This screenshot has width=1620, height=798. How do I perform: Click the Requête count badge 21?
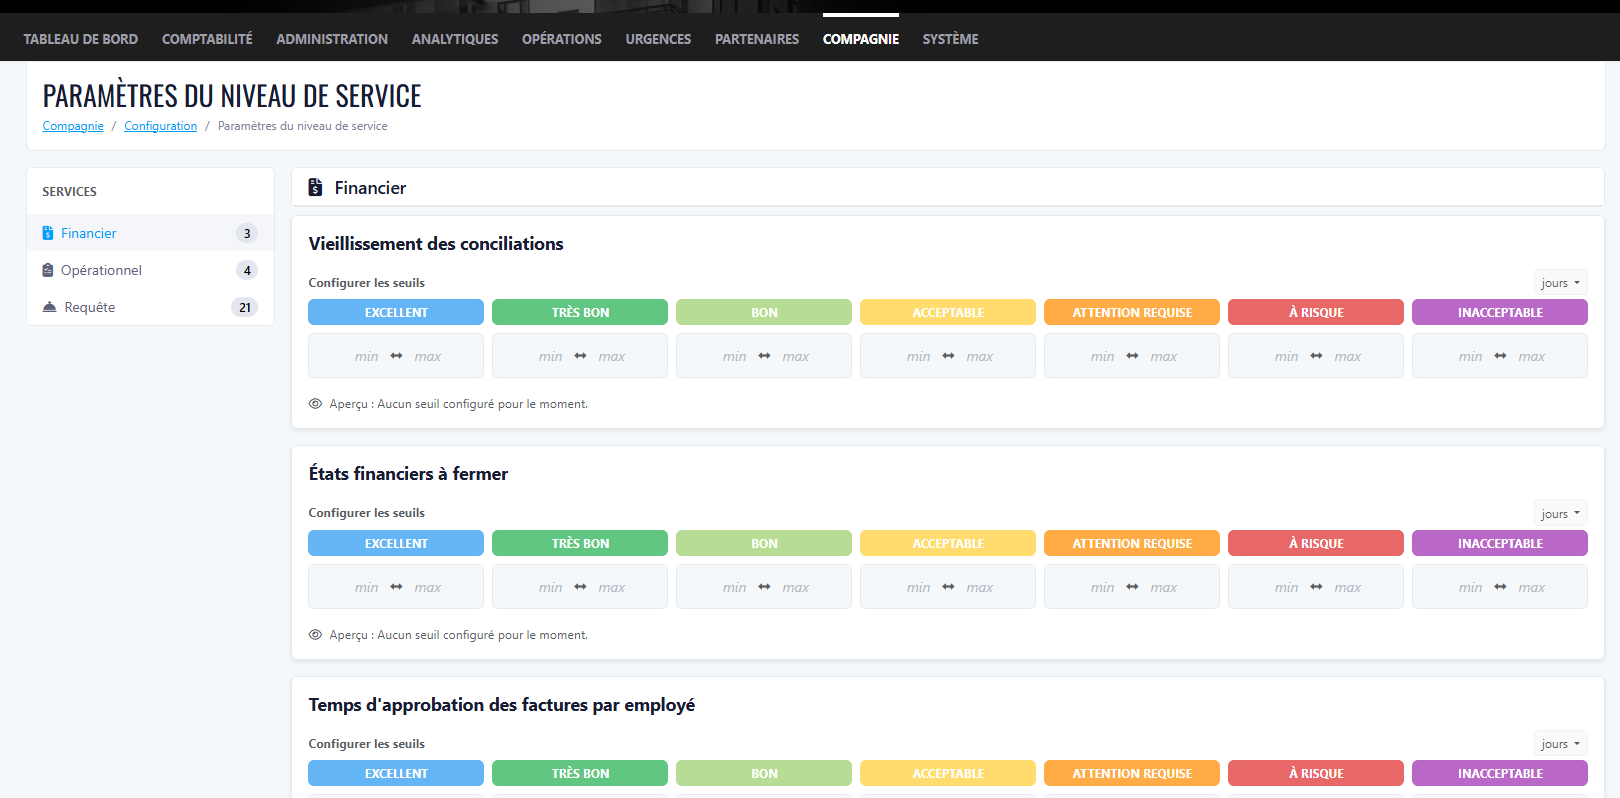245,307
